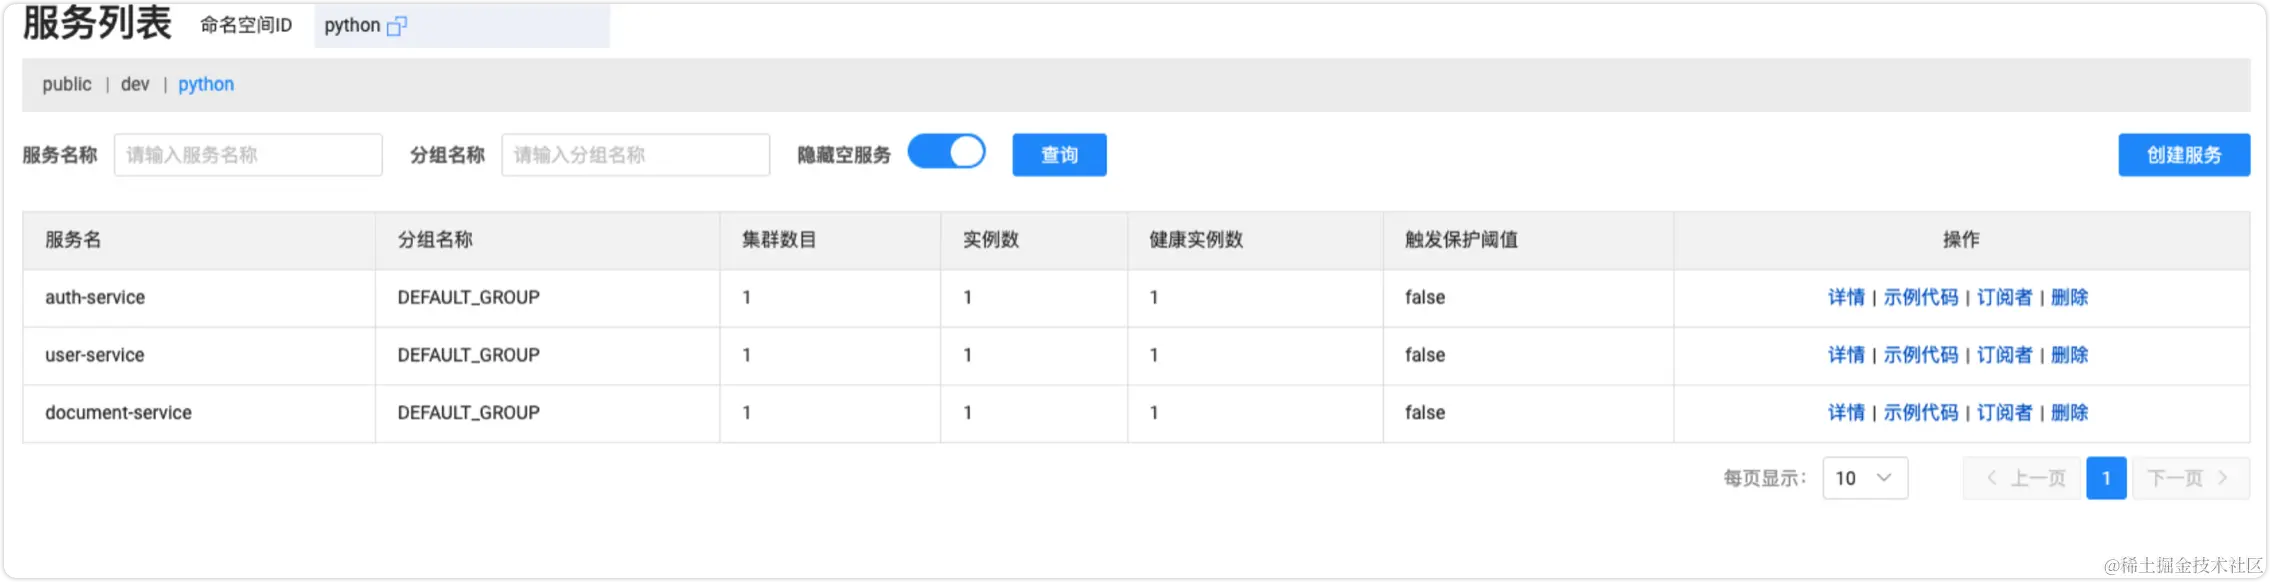Click 删除 for user-service
The height and width of the screenshot is (582, 2270).
(x=2069, y=355)
